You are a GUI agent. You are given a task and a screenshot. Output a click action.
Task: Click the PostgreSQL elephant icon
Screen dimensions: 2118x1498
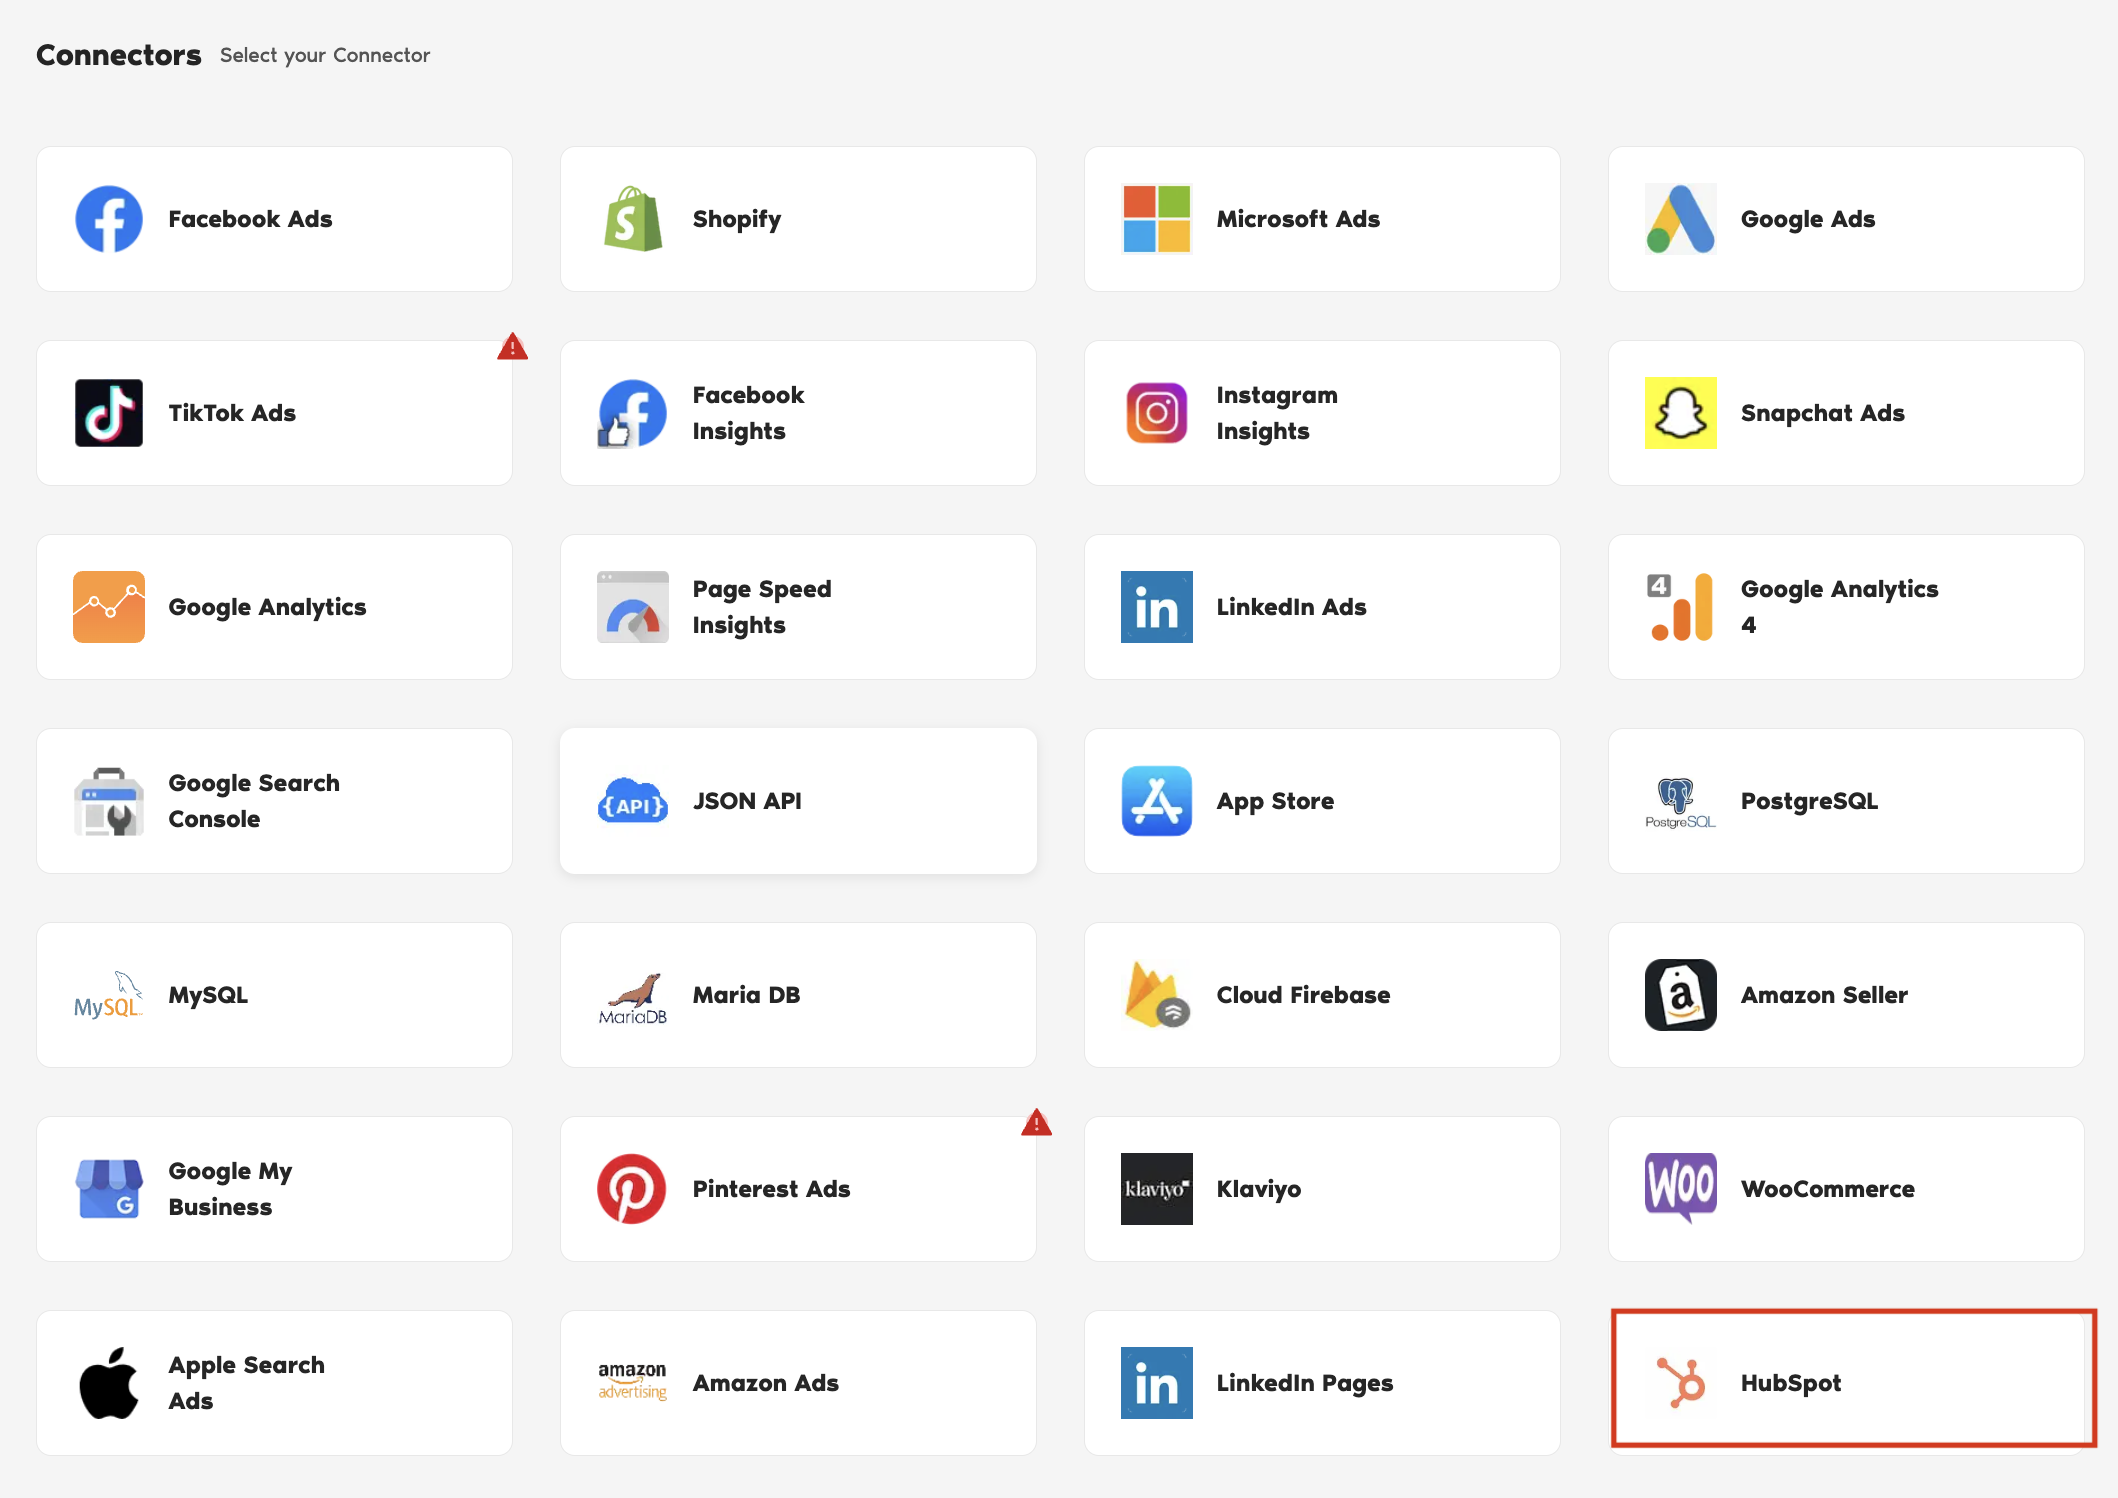[x=1681, y=803]
